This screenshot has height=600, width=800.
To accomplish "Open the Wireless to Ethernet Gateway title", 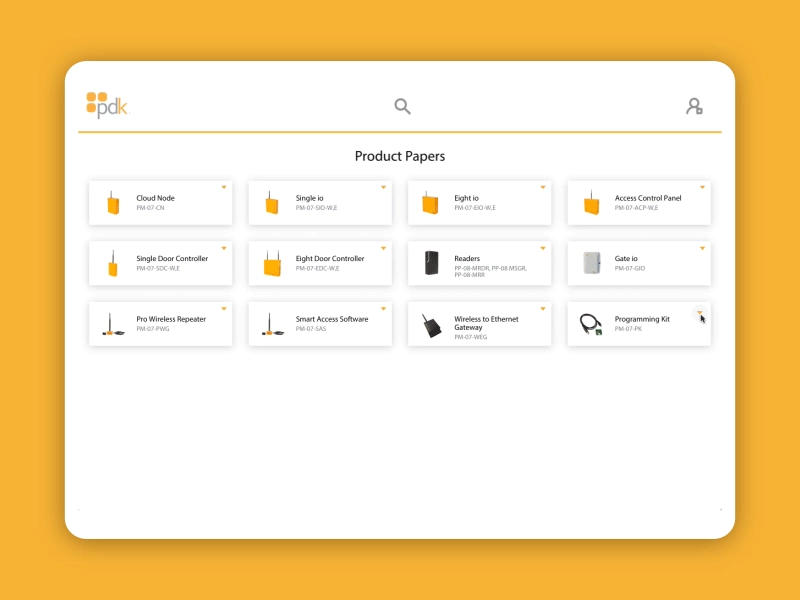I will pyautogui.click(x=486, y=323).
